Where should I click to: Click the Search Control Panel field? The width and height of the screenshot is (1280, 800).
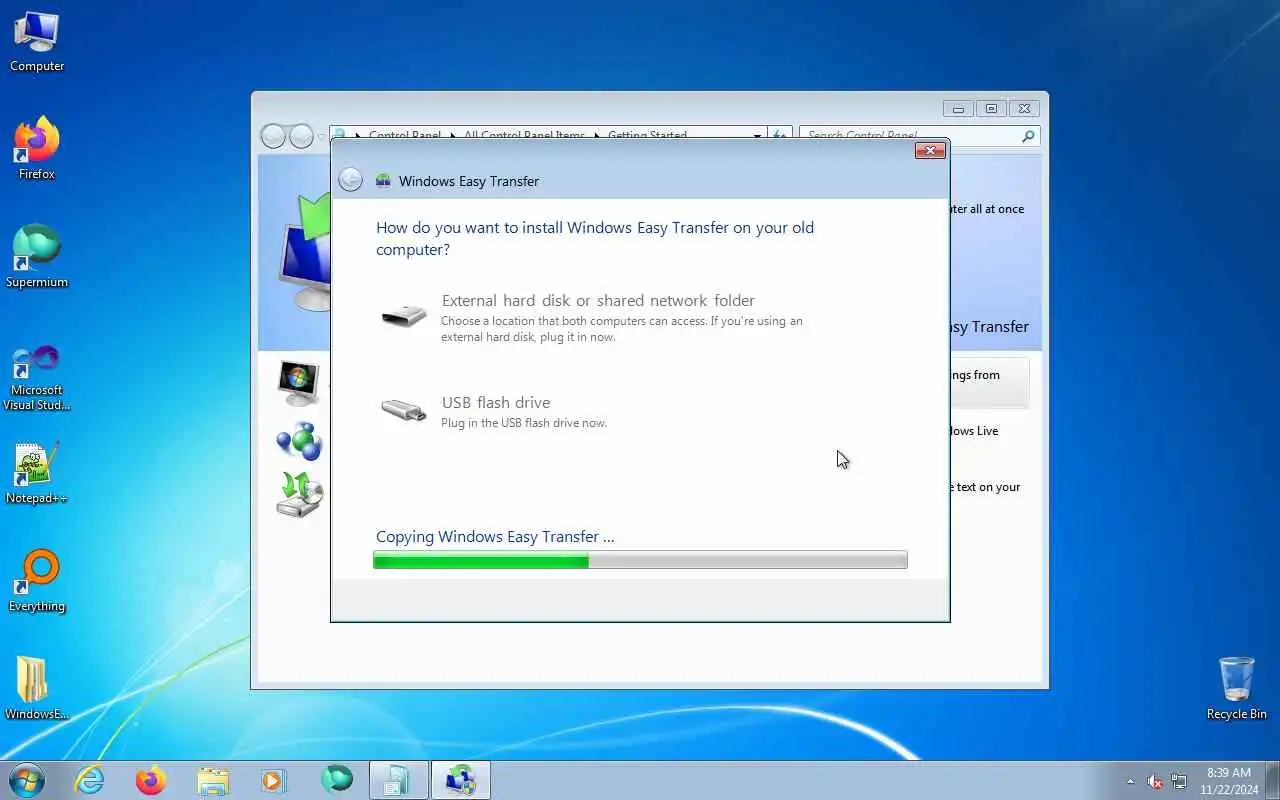919,136
